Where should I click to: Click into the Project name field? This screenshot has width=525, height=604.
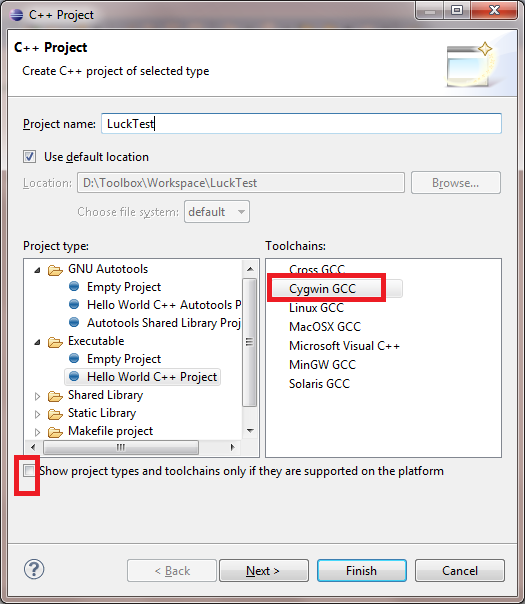(x=301, y=124)
